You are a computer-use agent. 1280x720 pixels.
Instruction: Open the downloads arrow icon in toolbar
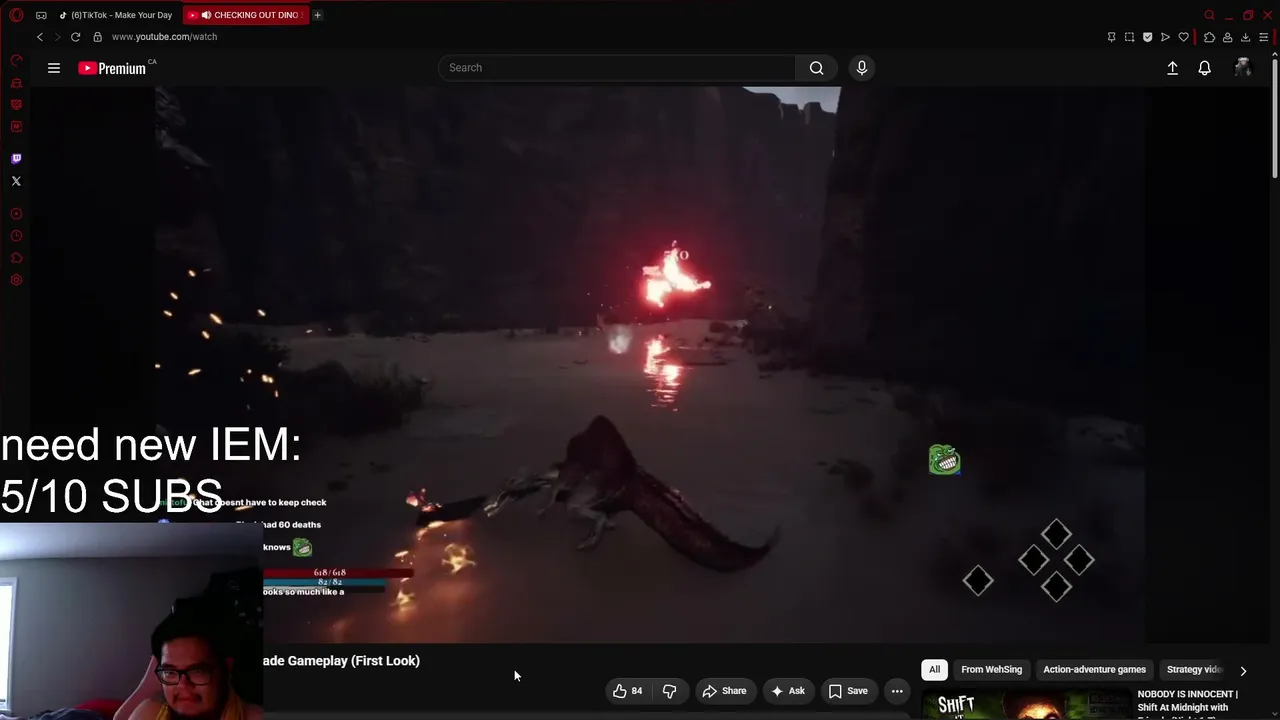(1245, 37)
